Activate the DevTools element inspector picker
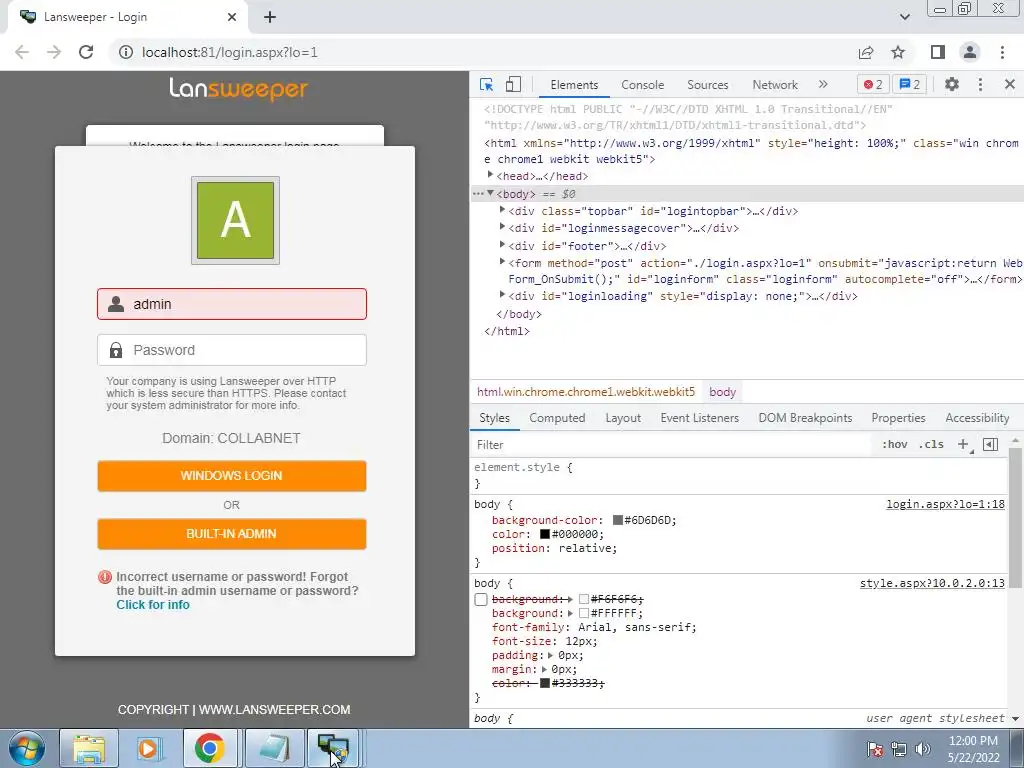 coord(487,84)
